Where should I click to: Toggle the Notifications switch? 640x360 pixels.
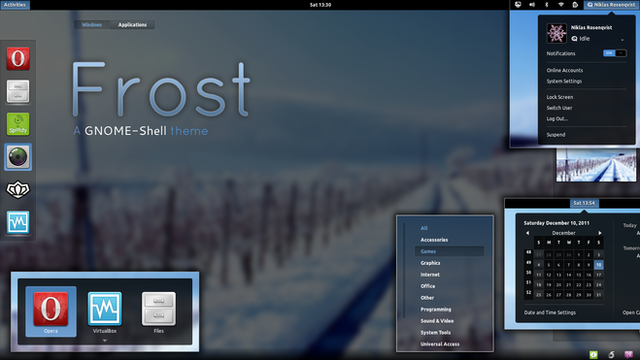615,53
